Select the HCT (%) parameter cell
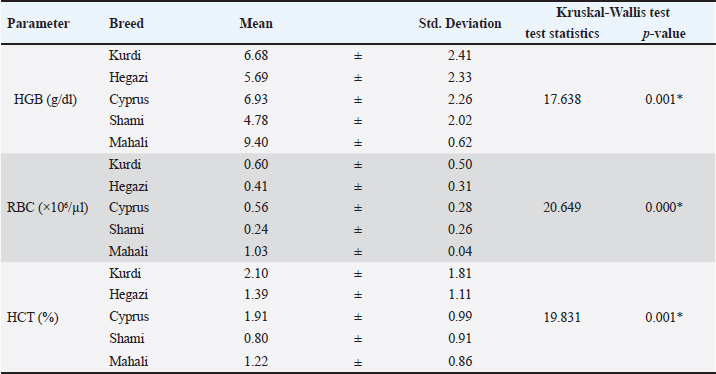716x374 pixels. pos(33,317)
